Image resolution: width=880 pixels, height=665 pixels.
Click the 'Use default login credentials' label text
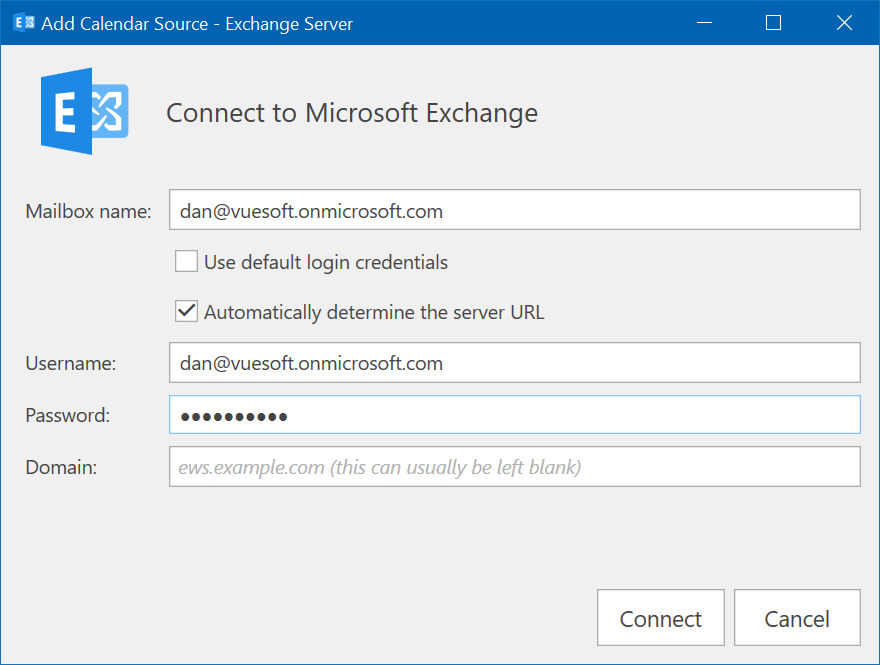click(326, 263)
